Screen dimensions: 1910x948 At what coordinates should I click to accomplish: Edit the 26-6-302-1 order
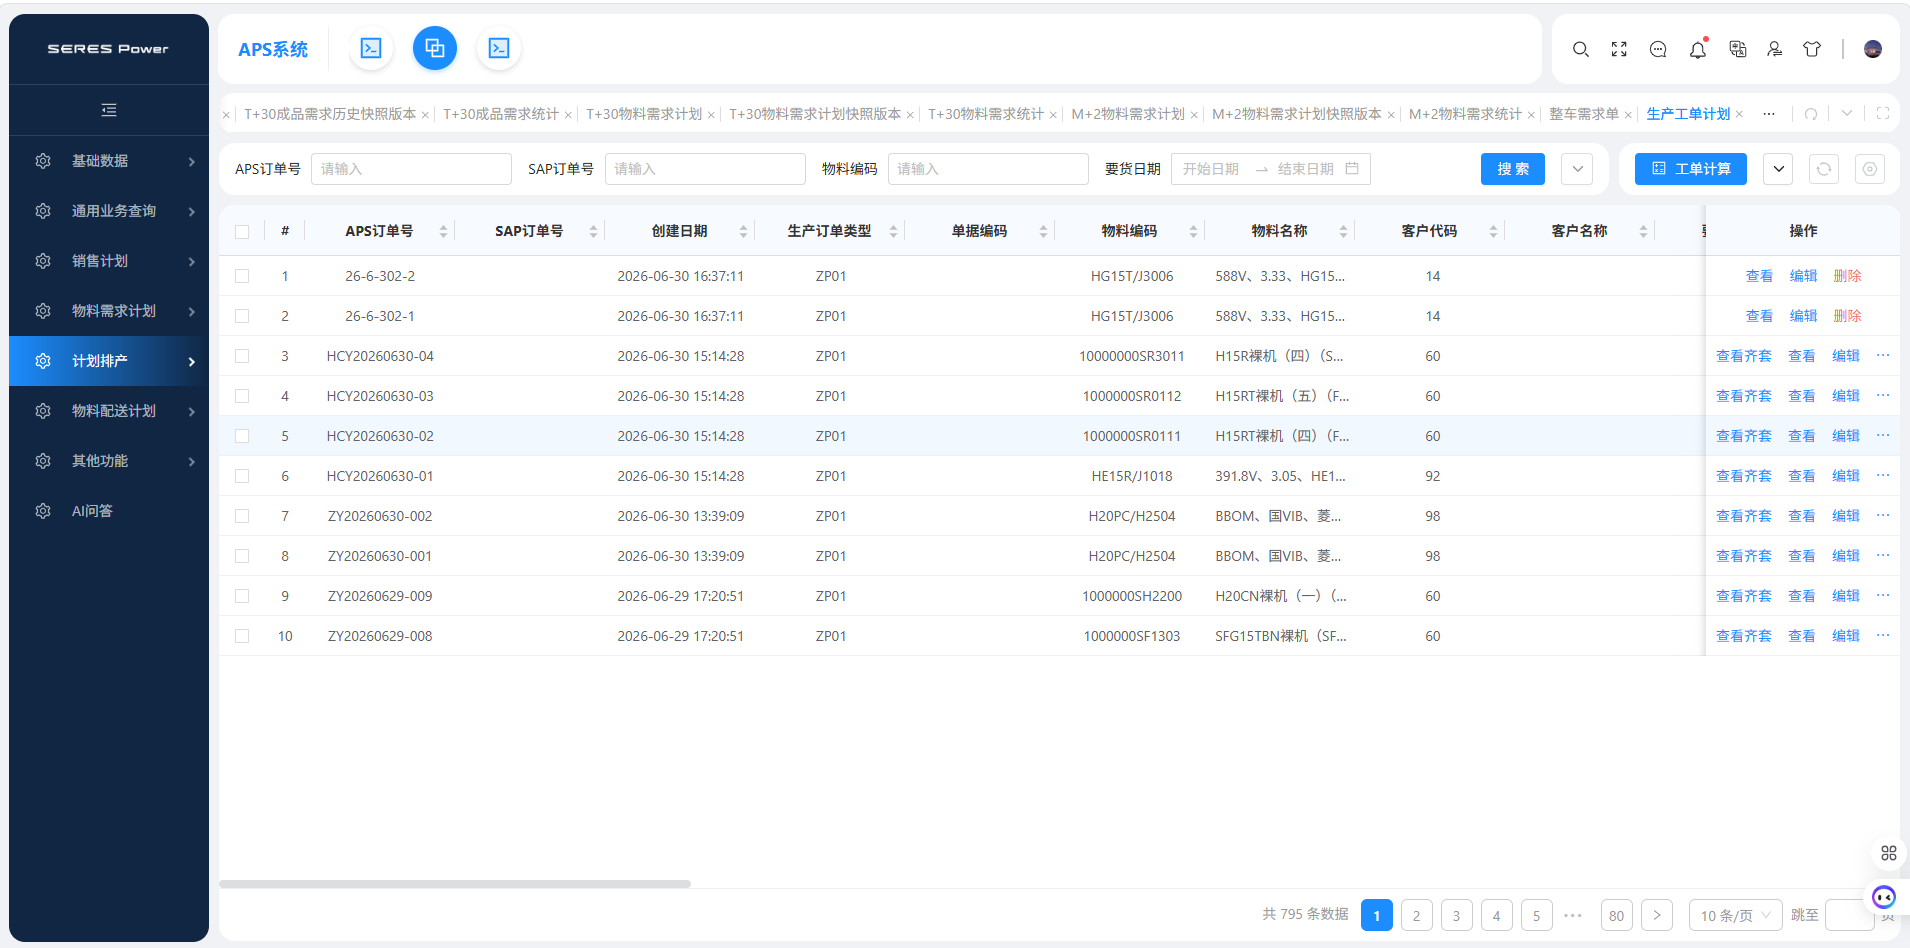tap(1803, 316)
